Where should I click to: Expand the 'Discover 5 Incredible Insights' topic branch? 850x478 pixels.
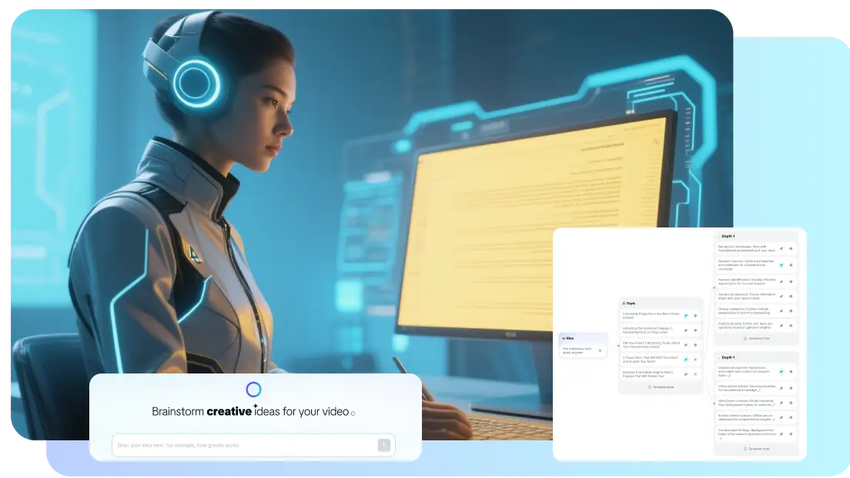tap(695, 373)
